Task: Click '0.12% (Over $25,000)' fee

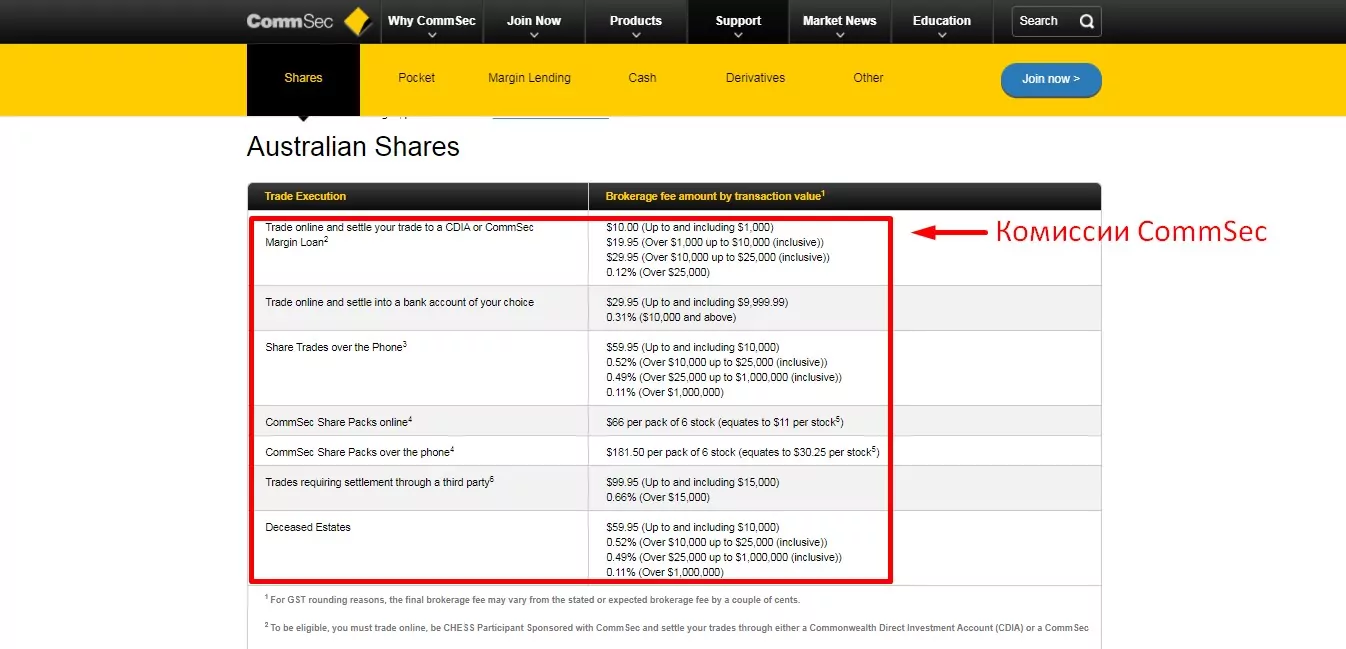Action: coord(657,272)
